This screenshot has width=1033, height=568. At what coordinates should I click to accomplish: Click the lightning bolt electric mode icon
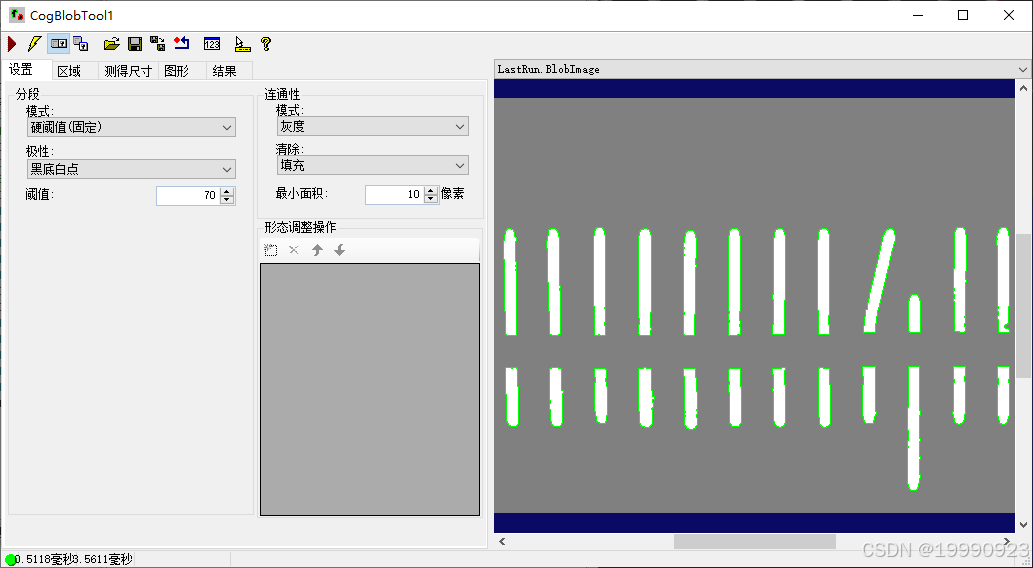point(34,44)
